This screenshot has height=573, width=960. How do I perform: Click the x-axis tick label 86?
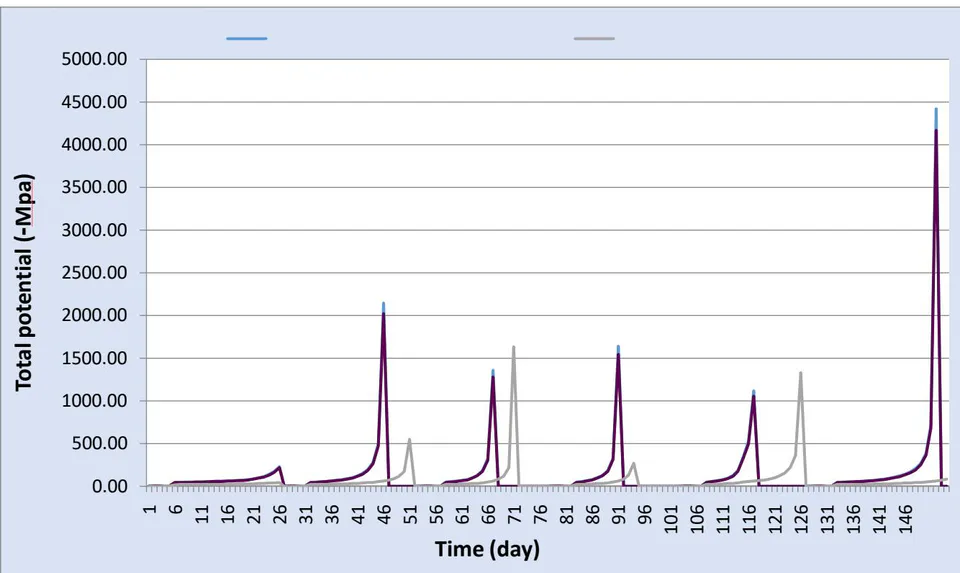[593, 514]
